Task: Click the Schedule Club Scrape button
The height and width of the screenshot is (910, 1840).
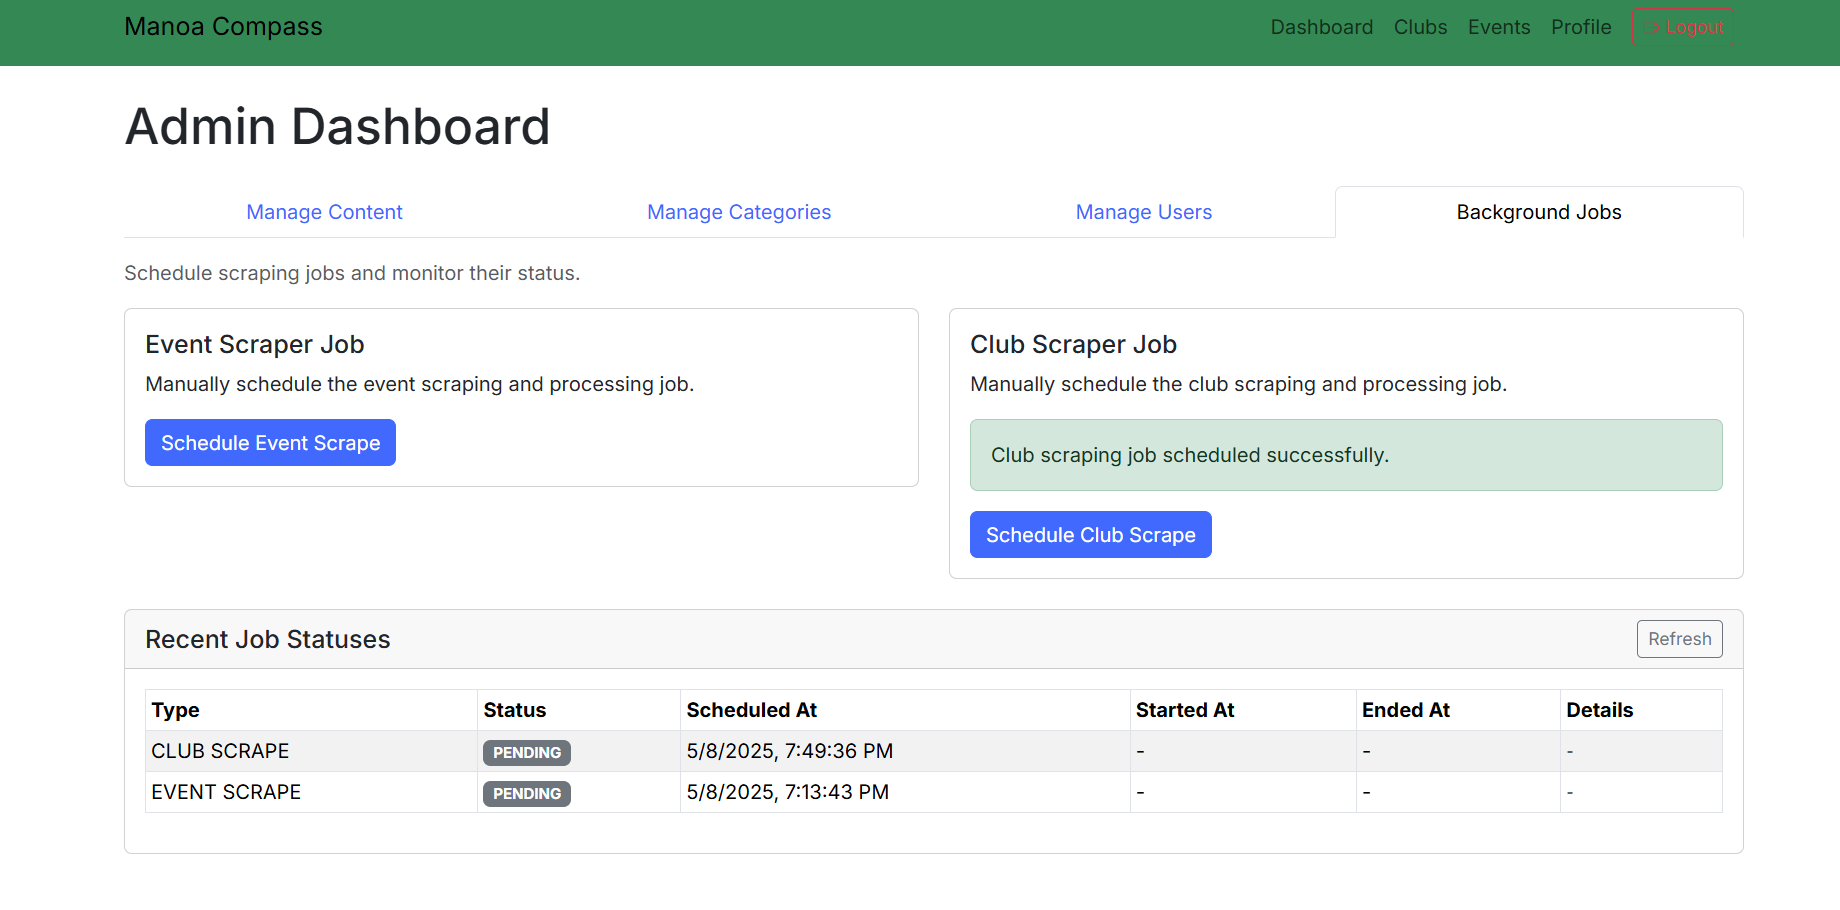Action: [x=1090, y=534]
